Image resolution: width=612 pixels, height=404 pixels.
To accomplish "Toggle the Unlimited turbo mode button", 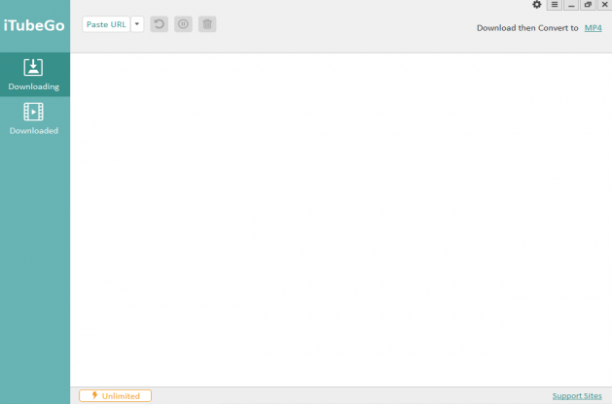I will point(115,396).
